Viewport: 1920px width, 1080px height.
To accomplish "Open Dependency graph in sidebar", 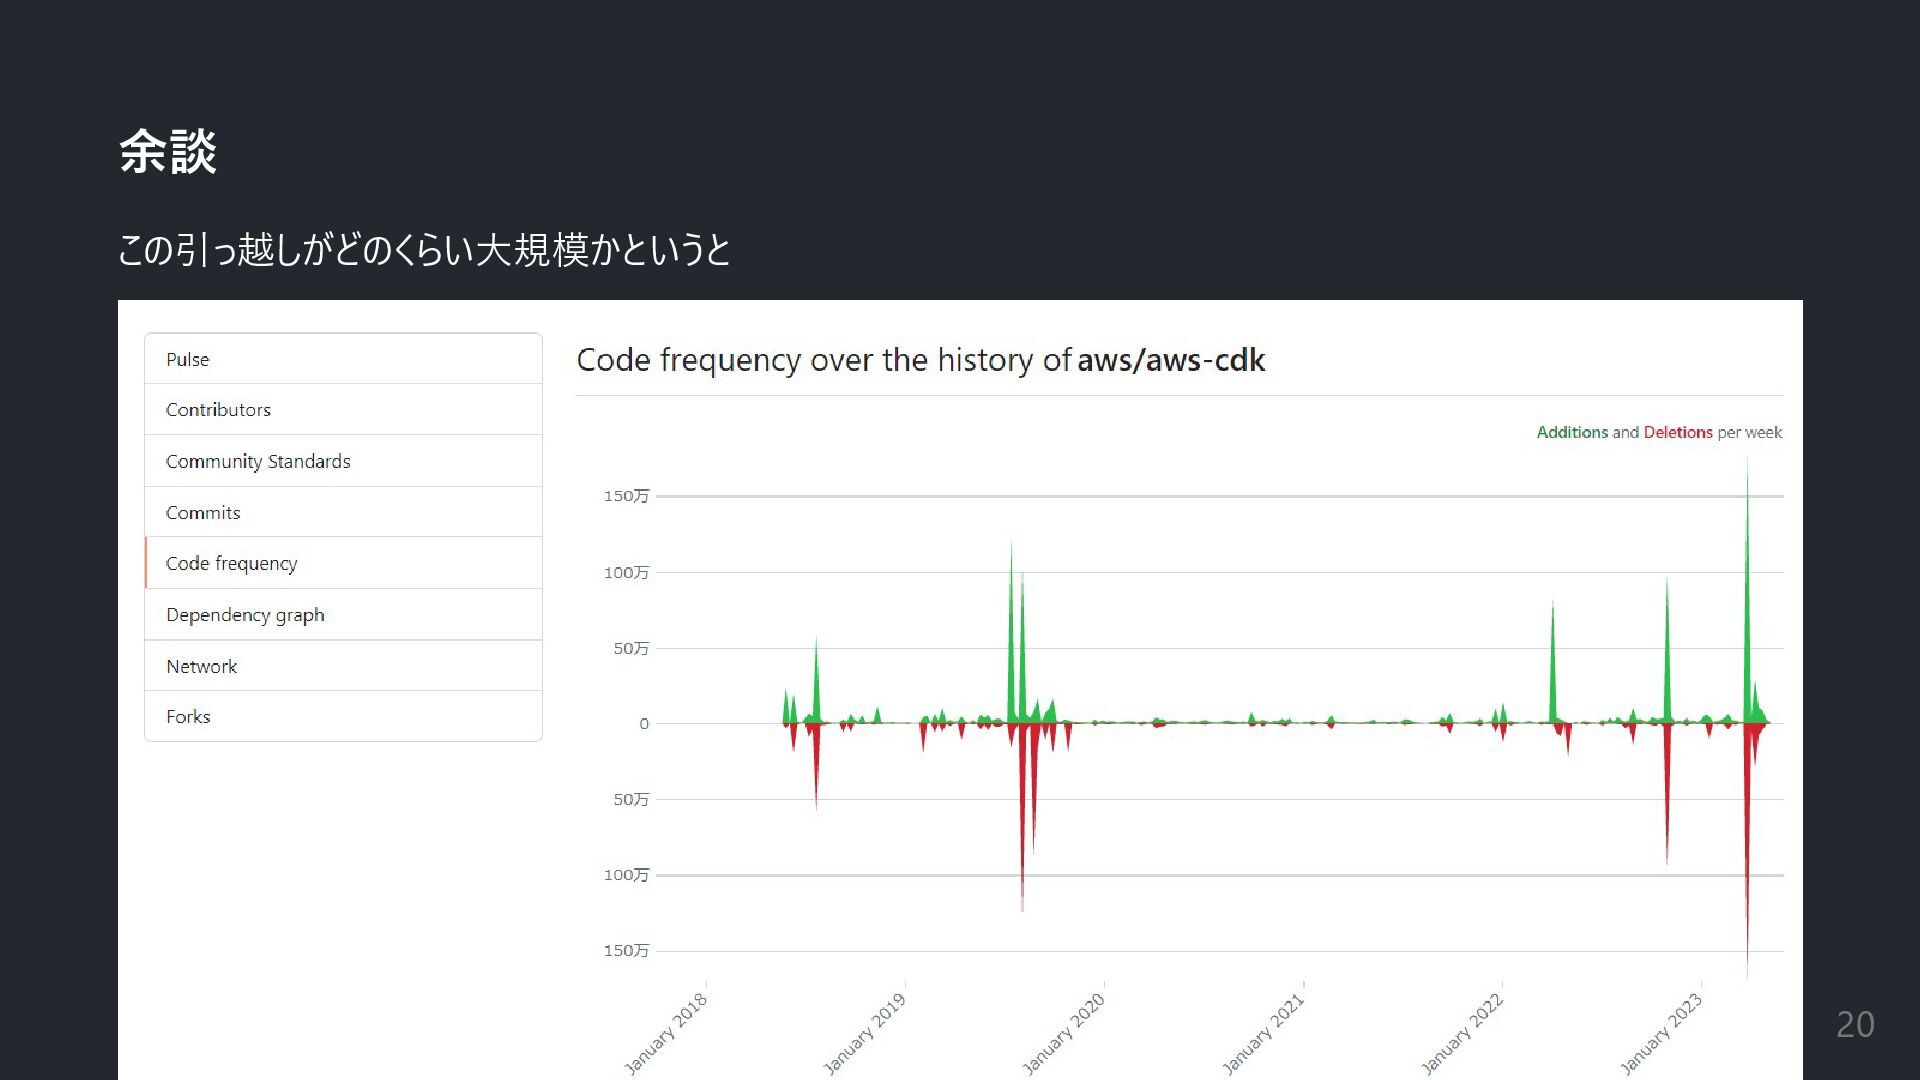I will [x=343, y=614].
